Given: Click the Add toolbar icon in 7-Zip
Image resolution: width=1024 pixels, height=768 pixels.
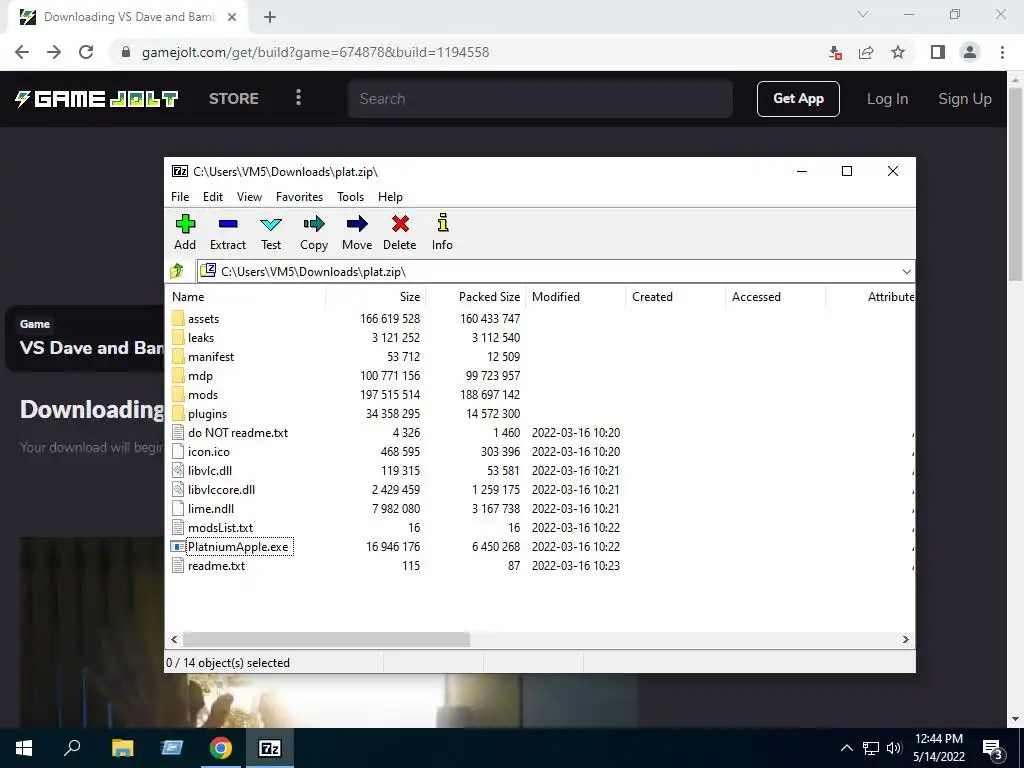Looking at the screenshot, I should (185, 224).
